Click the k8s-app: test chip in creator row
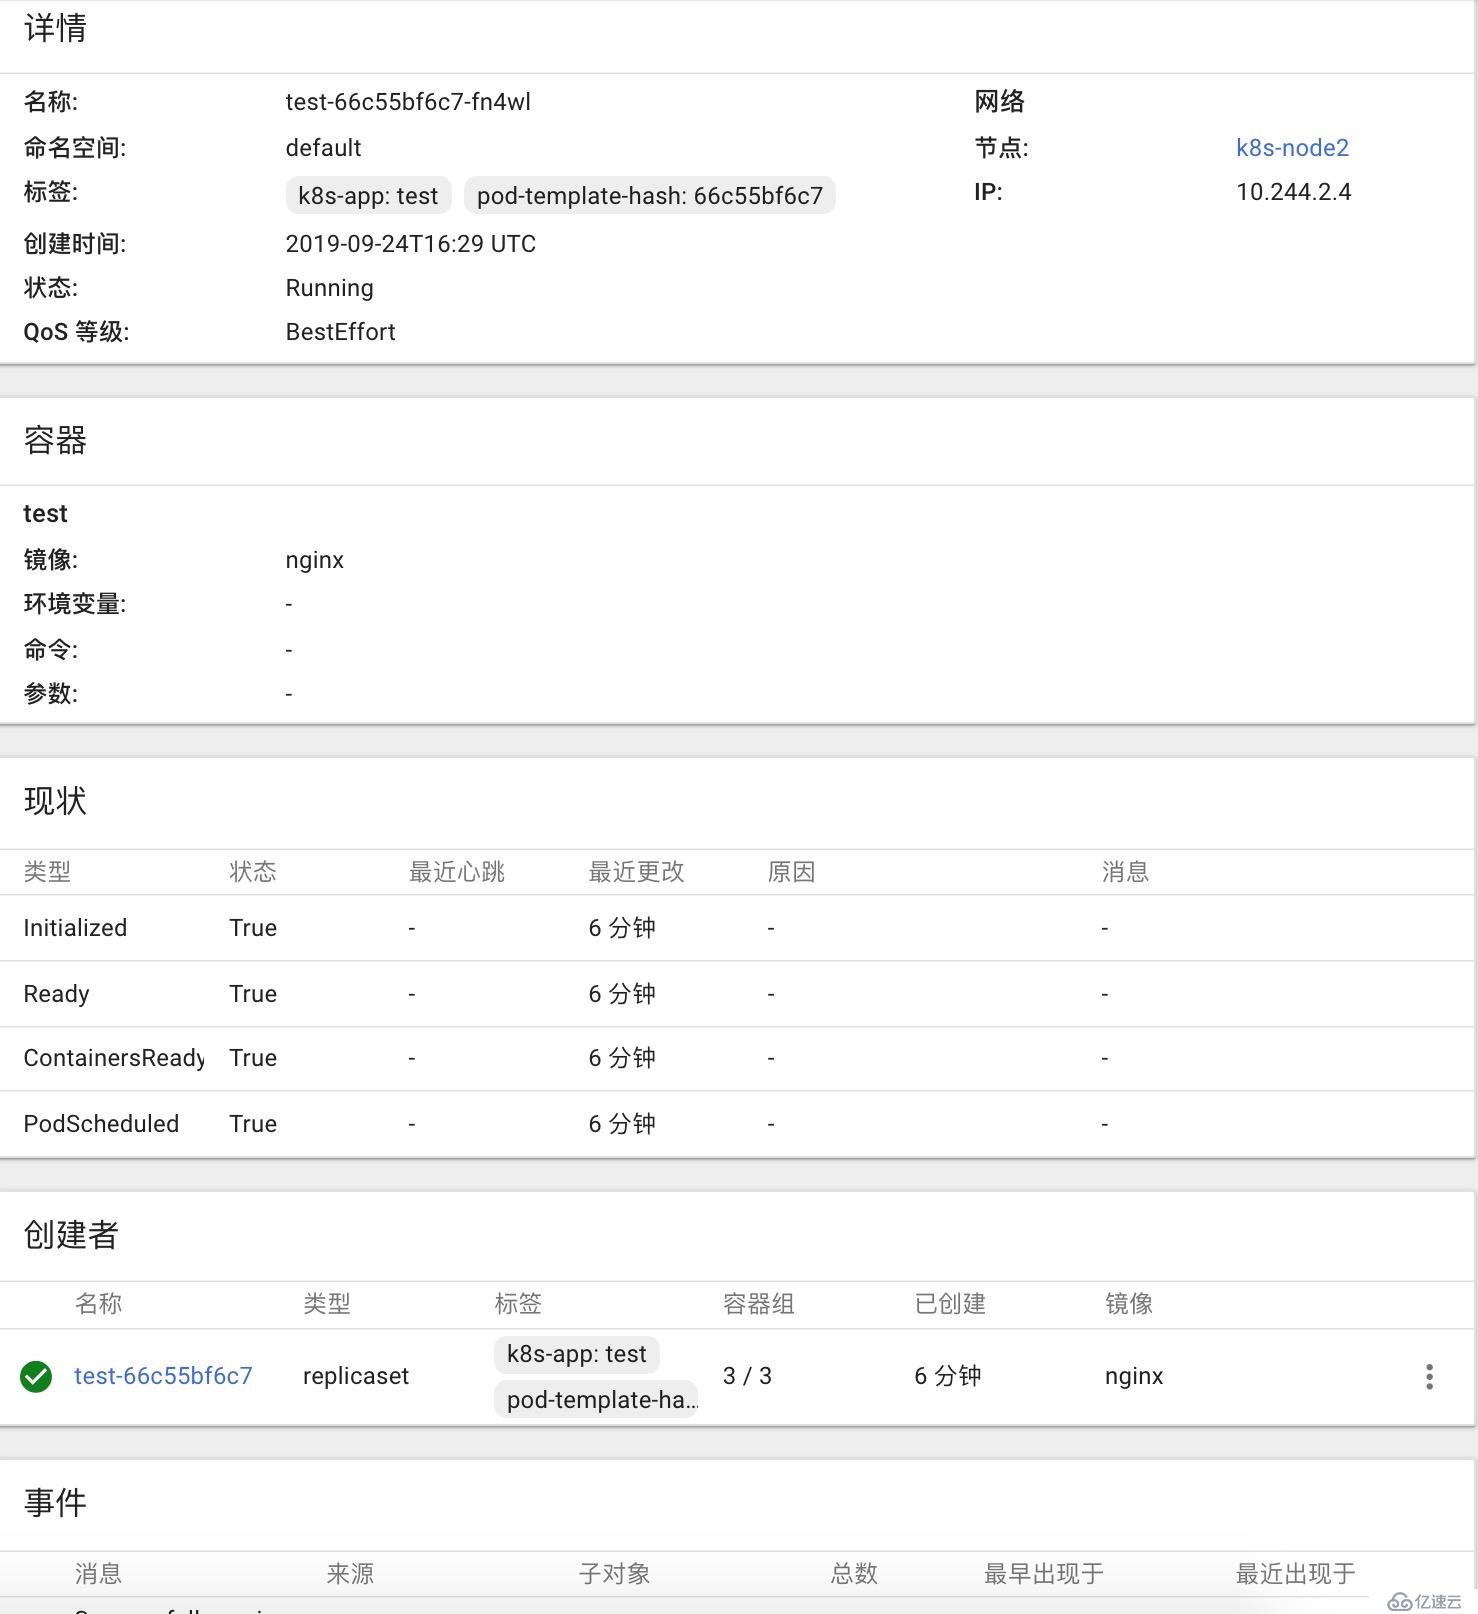 (x=577, y=1354)
